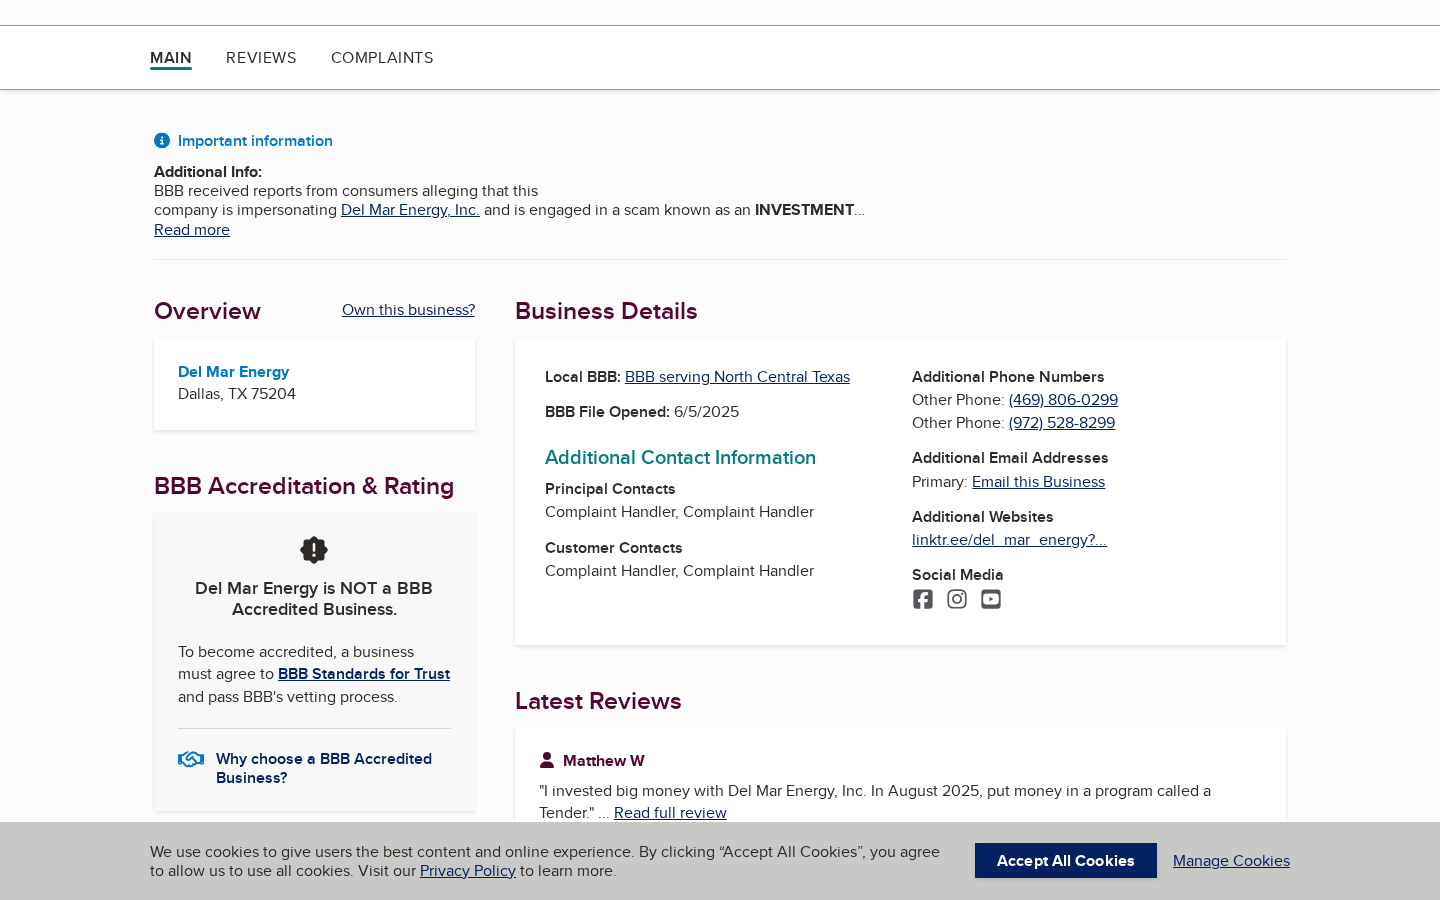
Task: Click the handshake icon beside Why choose
Action: tap(191, 759)
